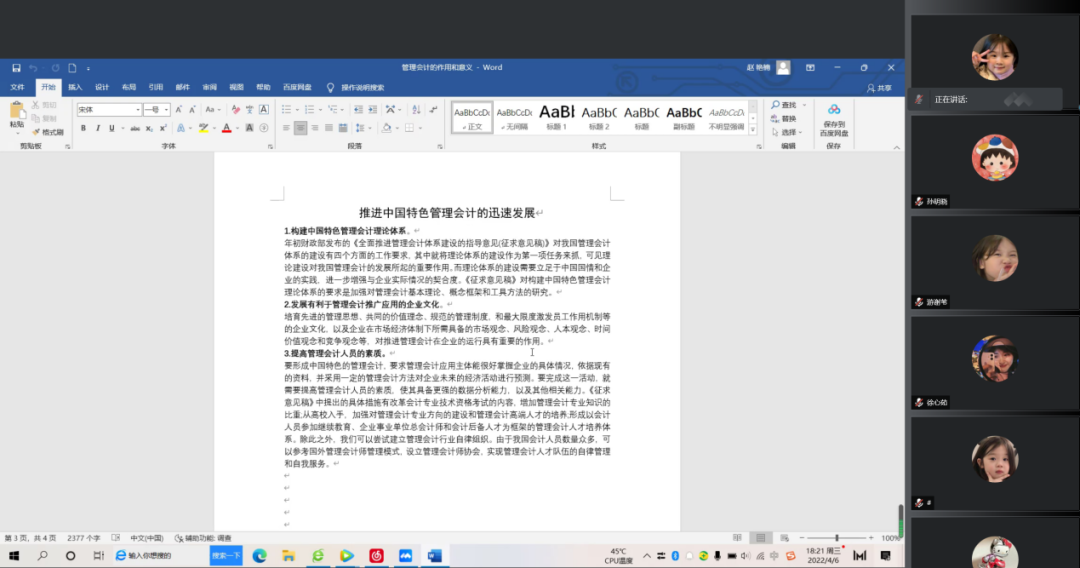The width and height of the screenshot is (1080, 568).
Task: Switch to the Insert (插入) tab
Action: [75, 87]
